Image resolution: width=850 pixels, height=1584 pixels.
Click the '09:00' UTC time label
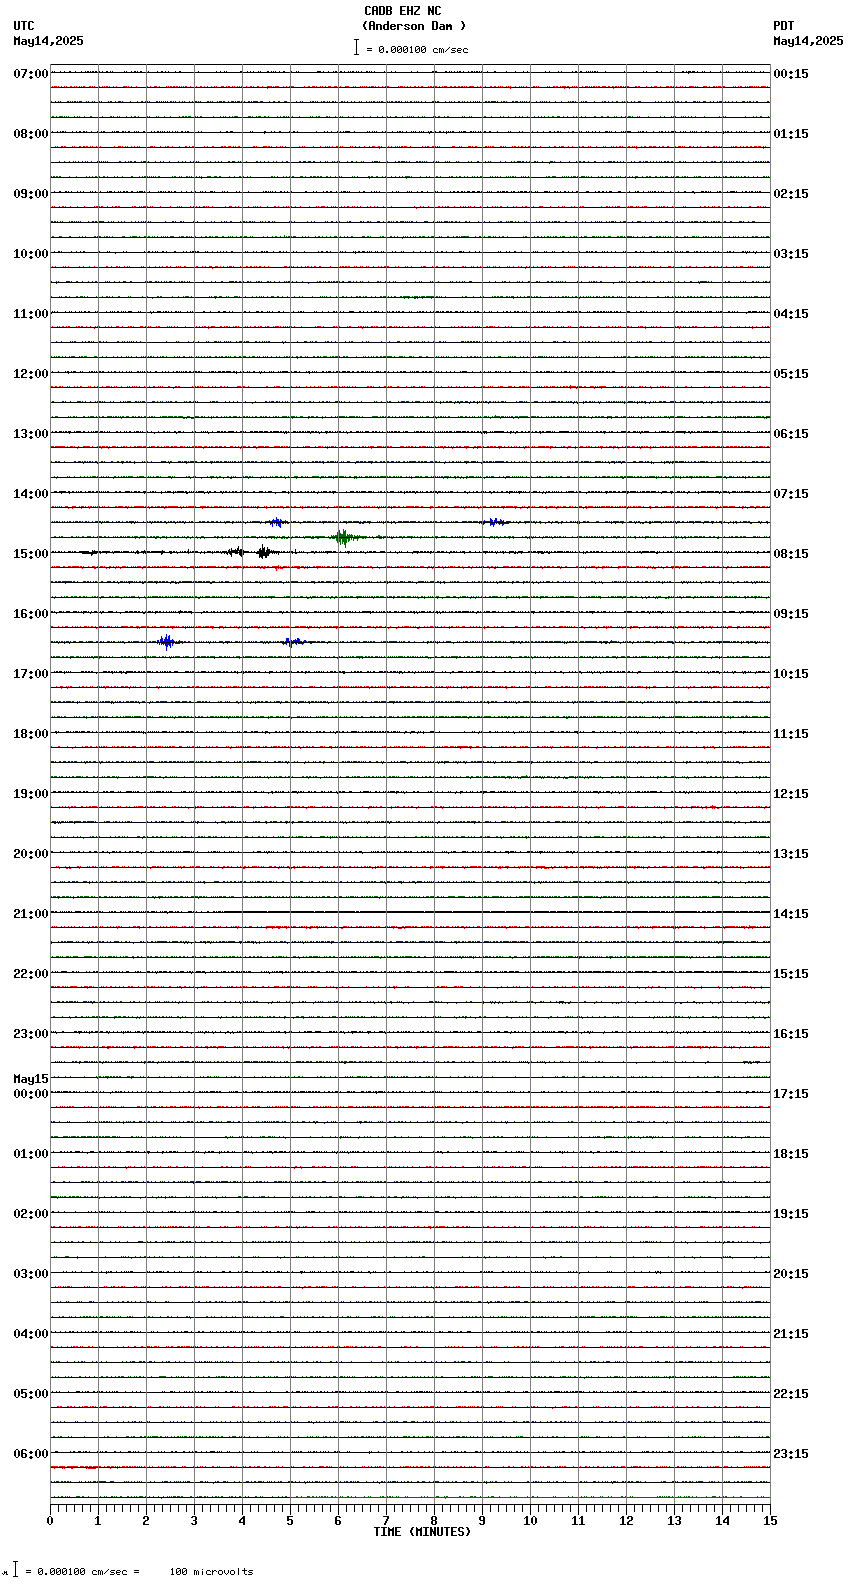click(x=31, y=194)
